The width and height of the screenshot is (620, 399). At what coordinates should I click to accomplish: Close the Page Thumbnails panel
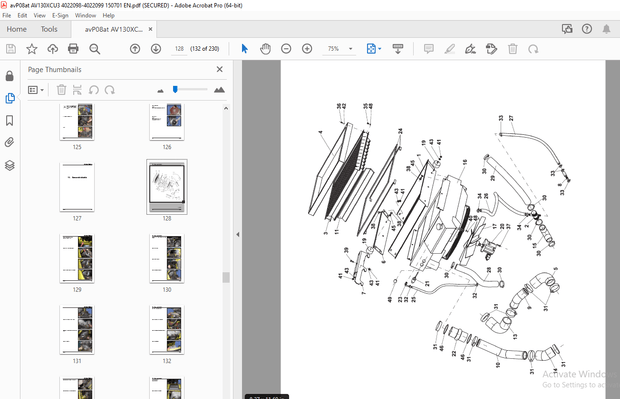coord(219,69)
